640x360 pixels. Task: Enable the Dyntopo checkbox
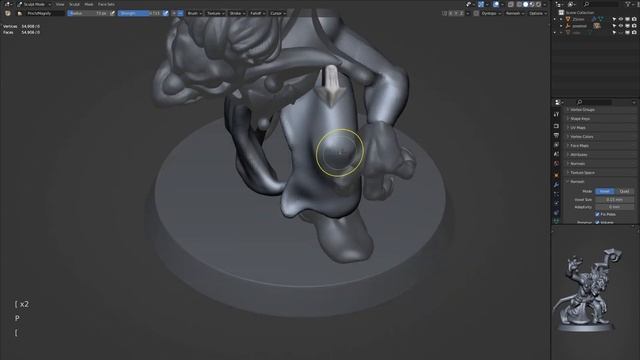pos(476,13)
